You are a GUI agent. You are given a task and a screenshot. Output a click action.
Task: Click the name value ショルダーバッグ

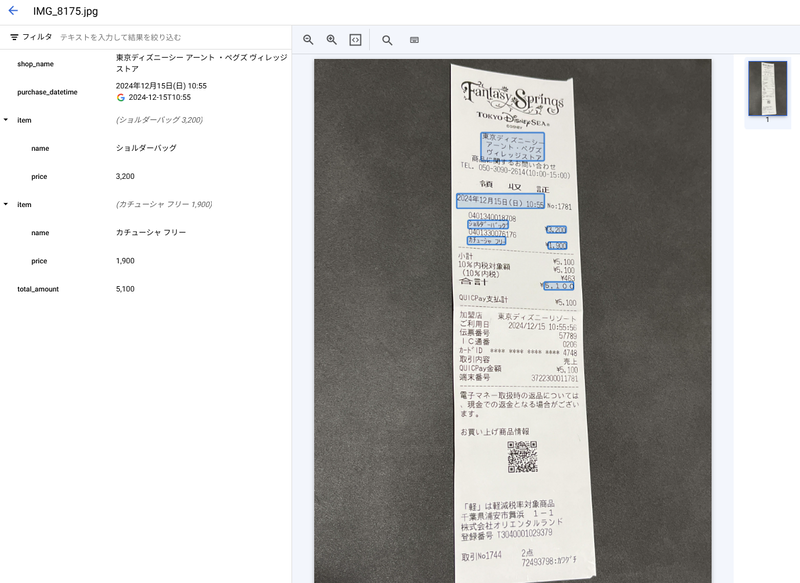pos(146,148)
